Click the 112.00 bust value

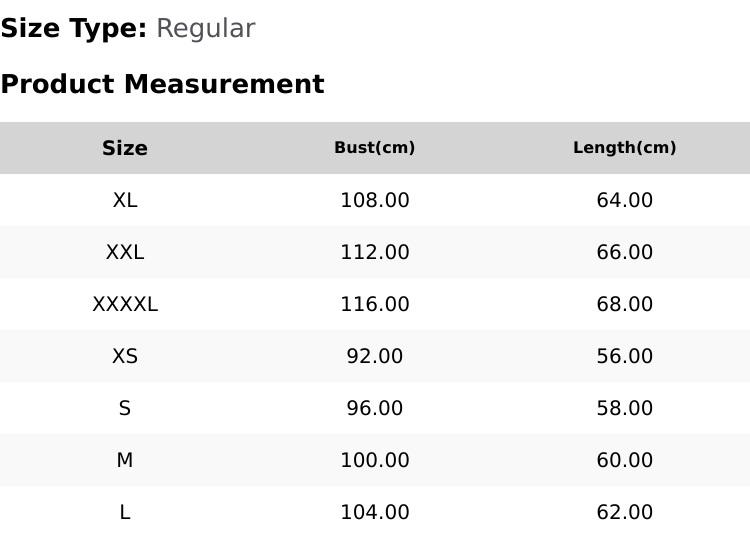[x=375, y=252]
